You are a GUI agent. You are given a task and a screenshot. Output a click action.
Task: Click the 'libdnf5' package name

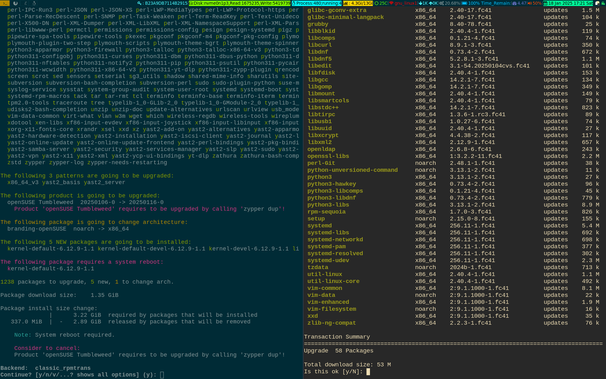point(320,59)
